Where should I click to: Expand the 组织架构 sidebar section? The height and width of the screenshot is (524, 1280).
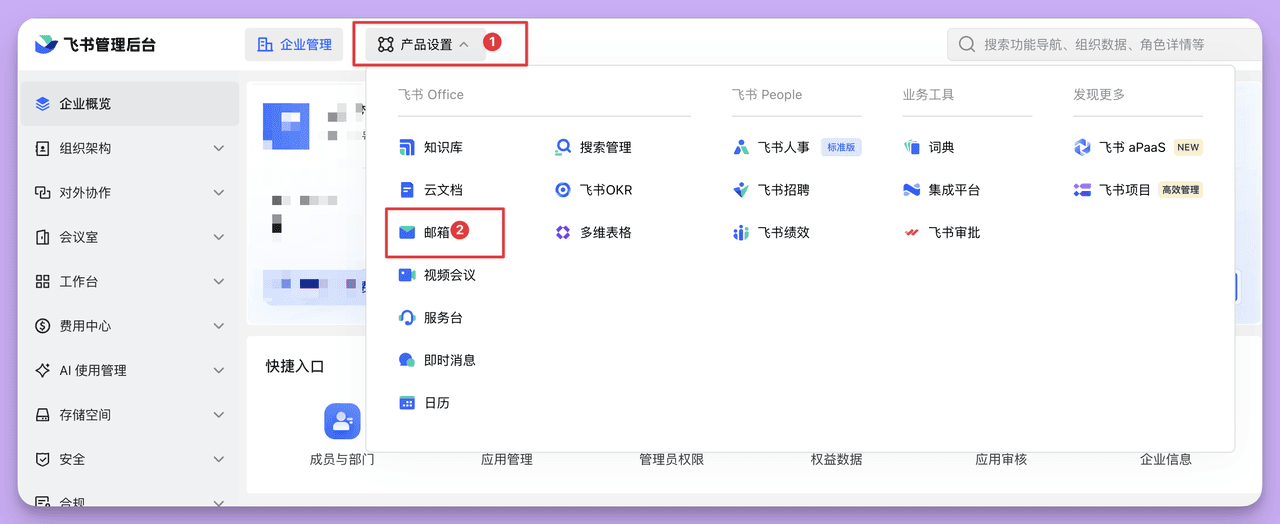pyautogui.click(x=219, y=148)
